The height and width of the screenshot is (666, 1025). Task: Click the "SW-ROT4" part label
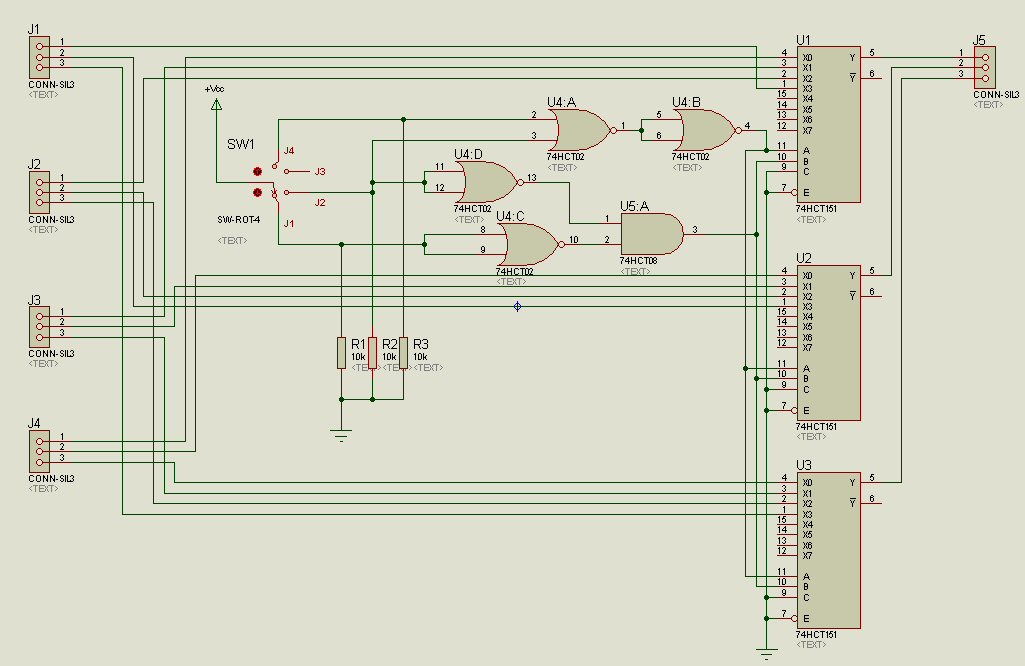(x=239, y=220)
